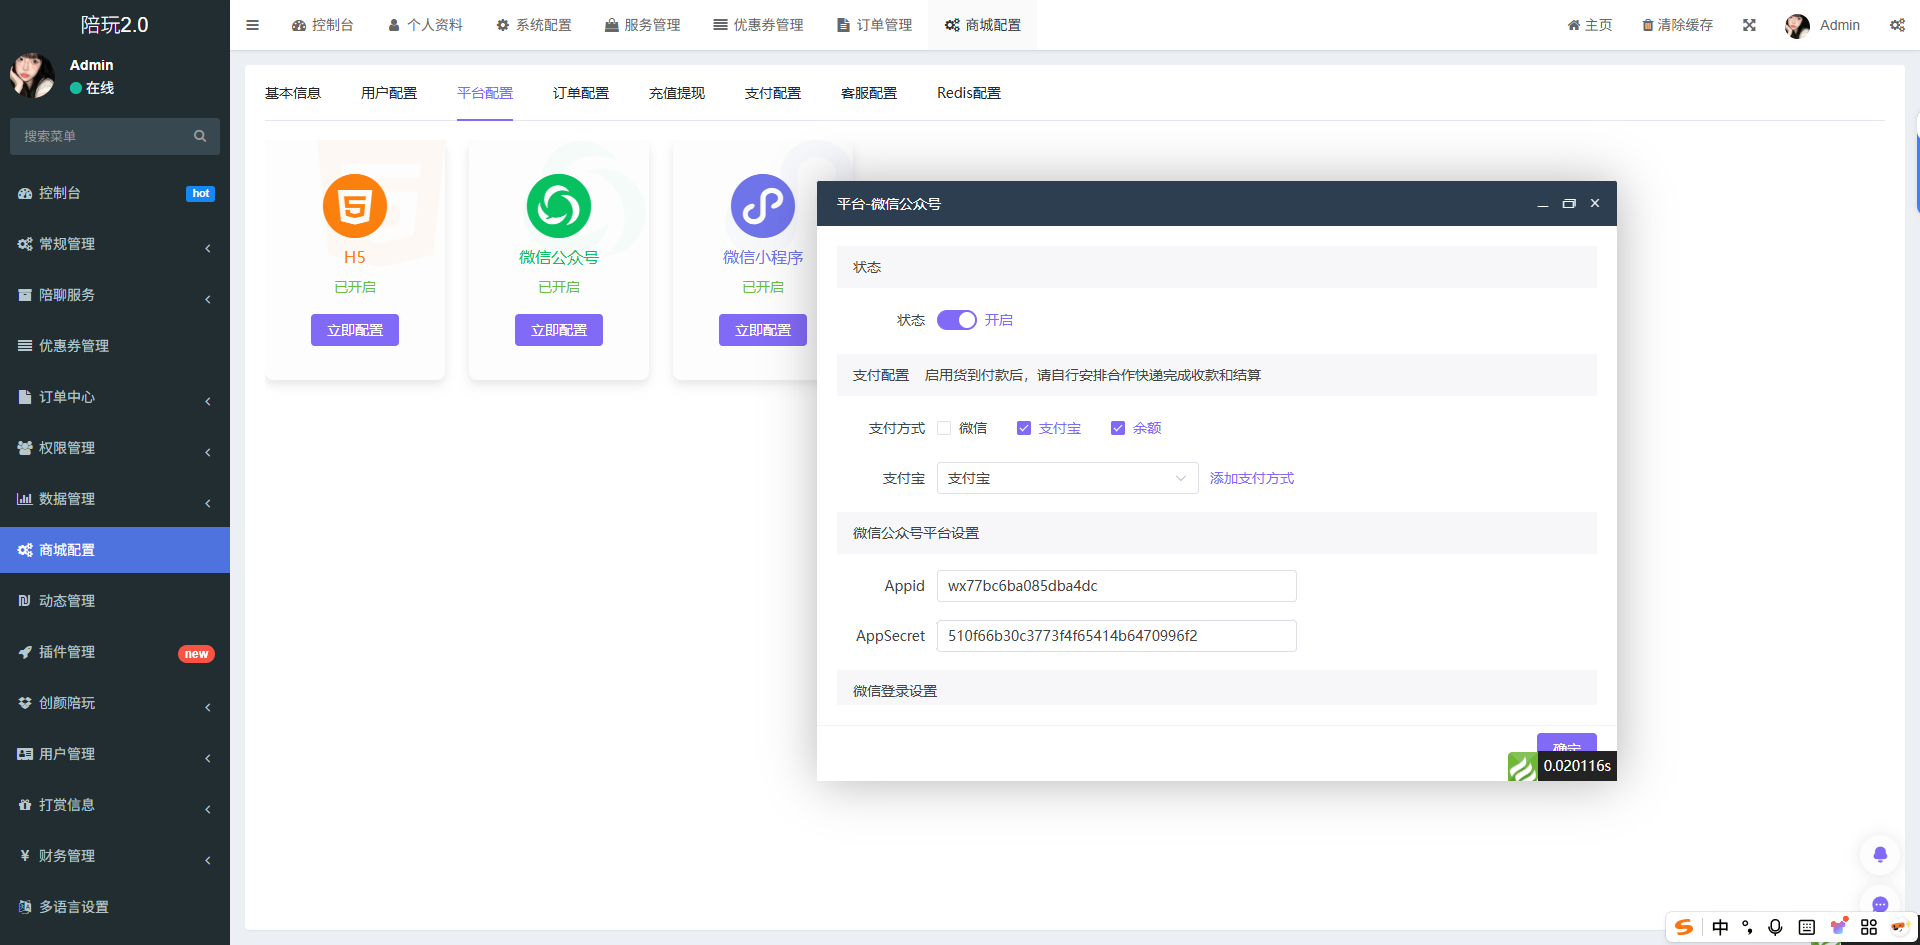Expand 陪聊服务 in the sidebar
This screenshot has height=945, width=1920.
[x=115, y=295]
